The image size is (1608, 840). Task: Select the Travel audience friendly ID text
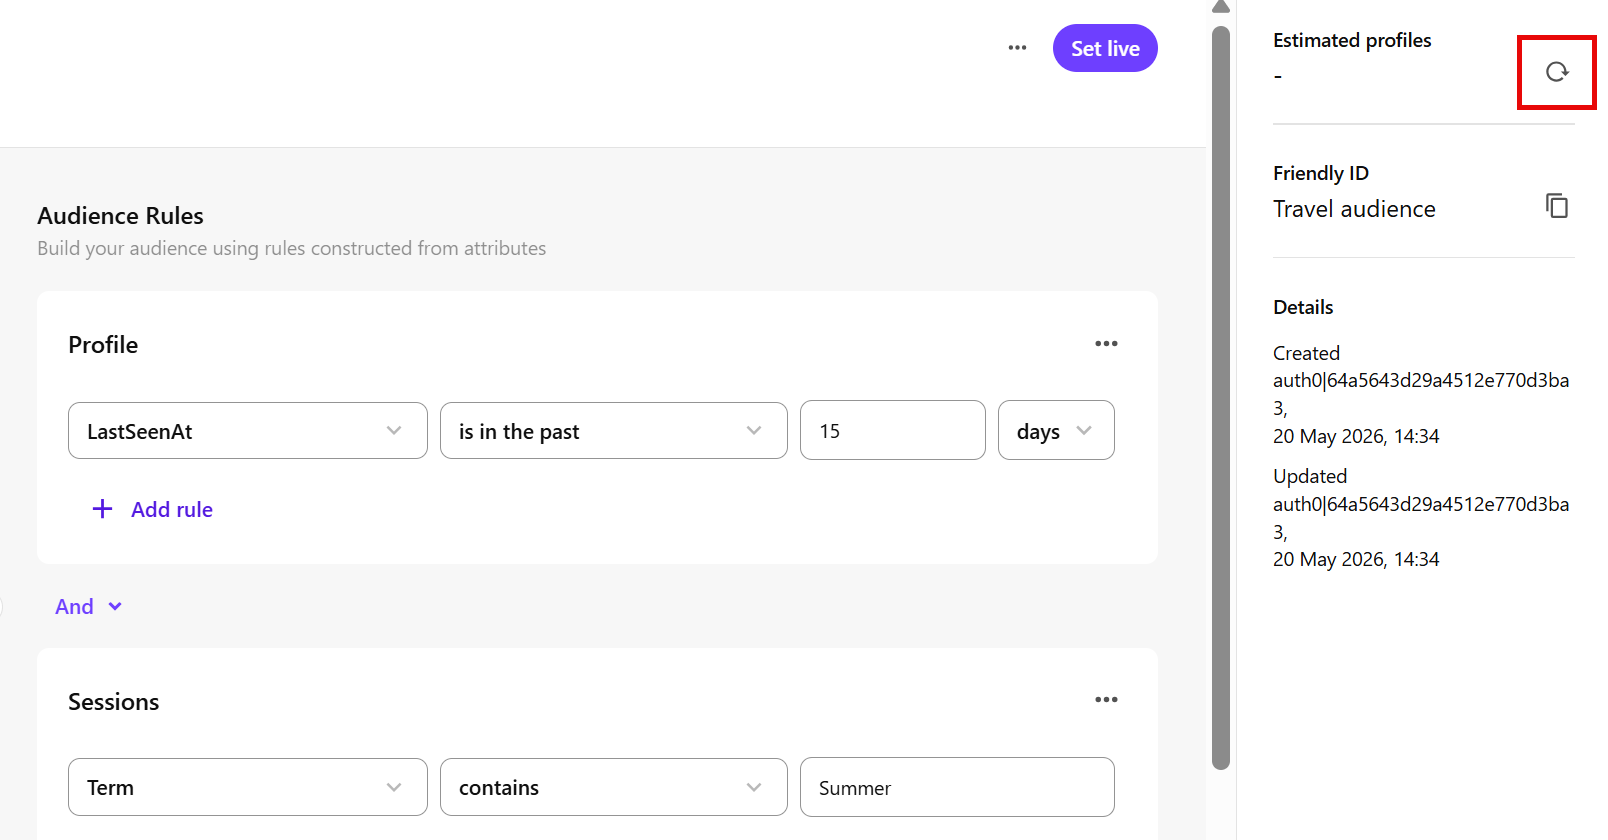coord(1354,209)
